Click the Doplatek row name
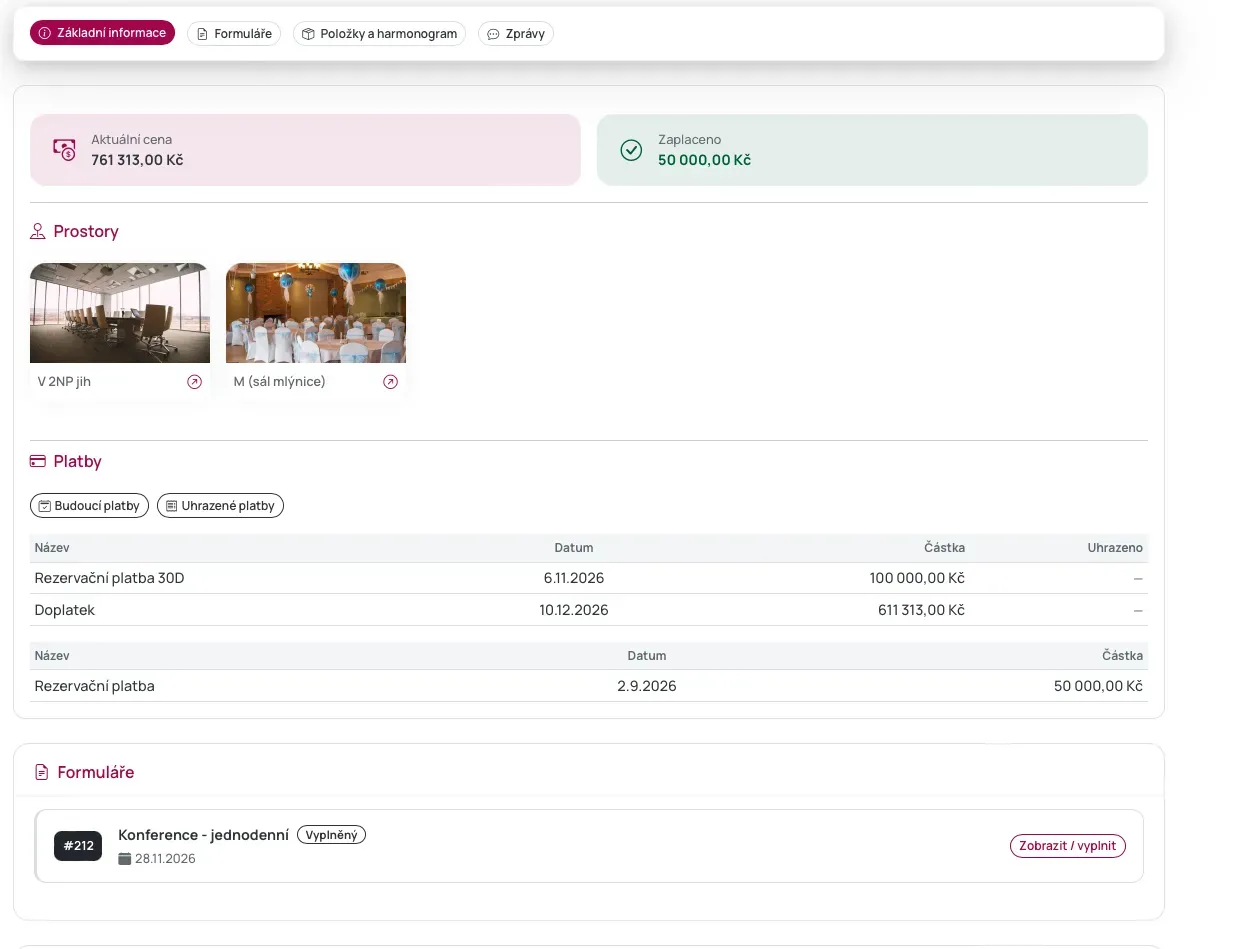 pos(65,610)
